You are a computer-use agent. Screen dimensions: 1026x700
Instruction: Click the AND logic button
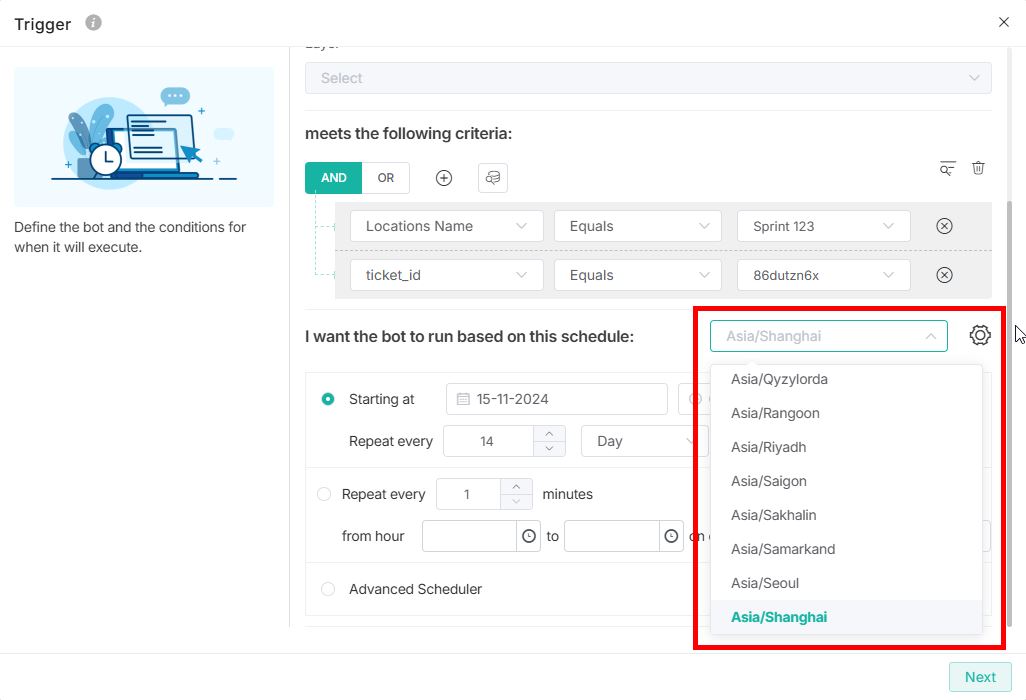(x=333, y=178)
